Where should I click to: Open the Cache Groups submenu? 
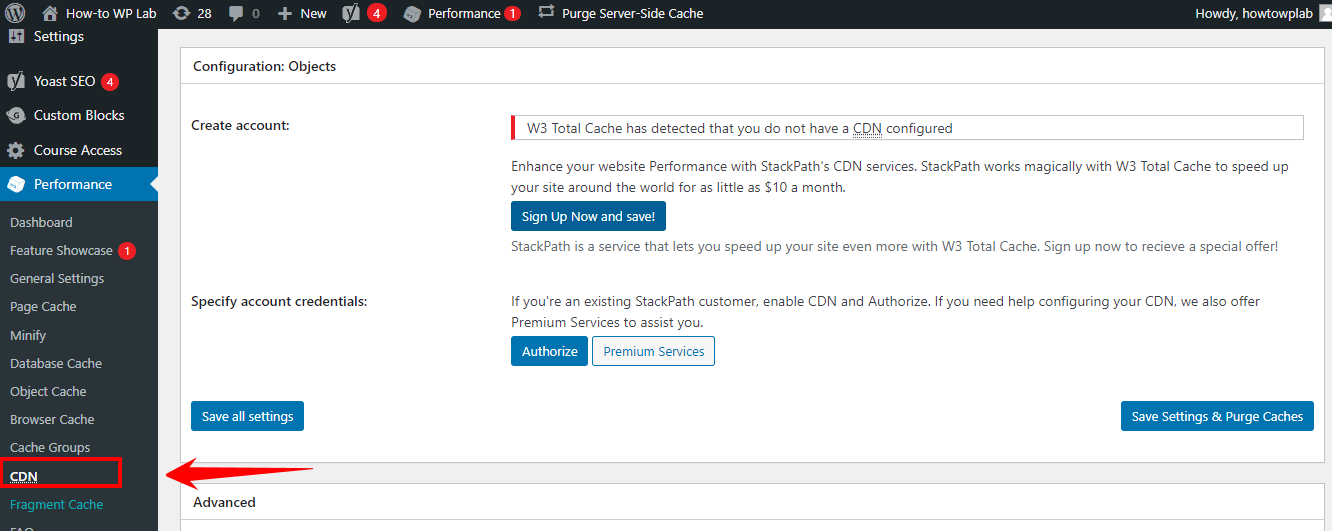coord(50,447)
